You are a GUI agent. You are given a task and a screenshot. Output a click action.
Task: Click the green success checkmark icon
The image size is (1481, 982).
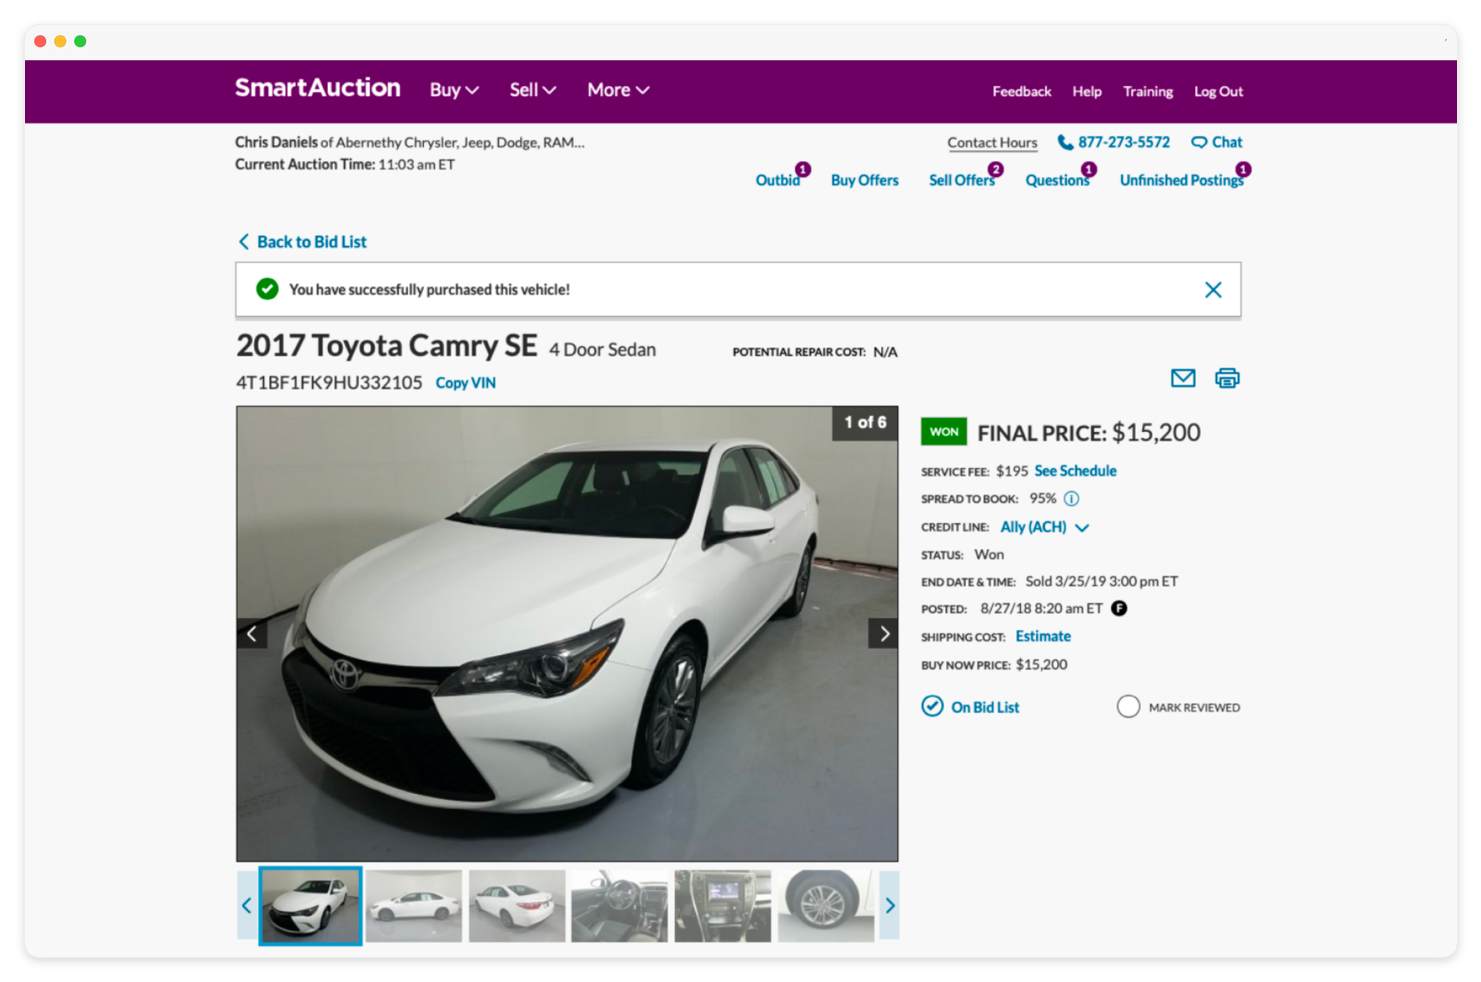(x=267, y=289)
